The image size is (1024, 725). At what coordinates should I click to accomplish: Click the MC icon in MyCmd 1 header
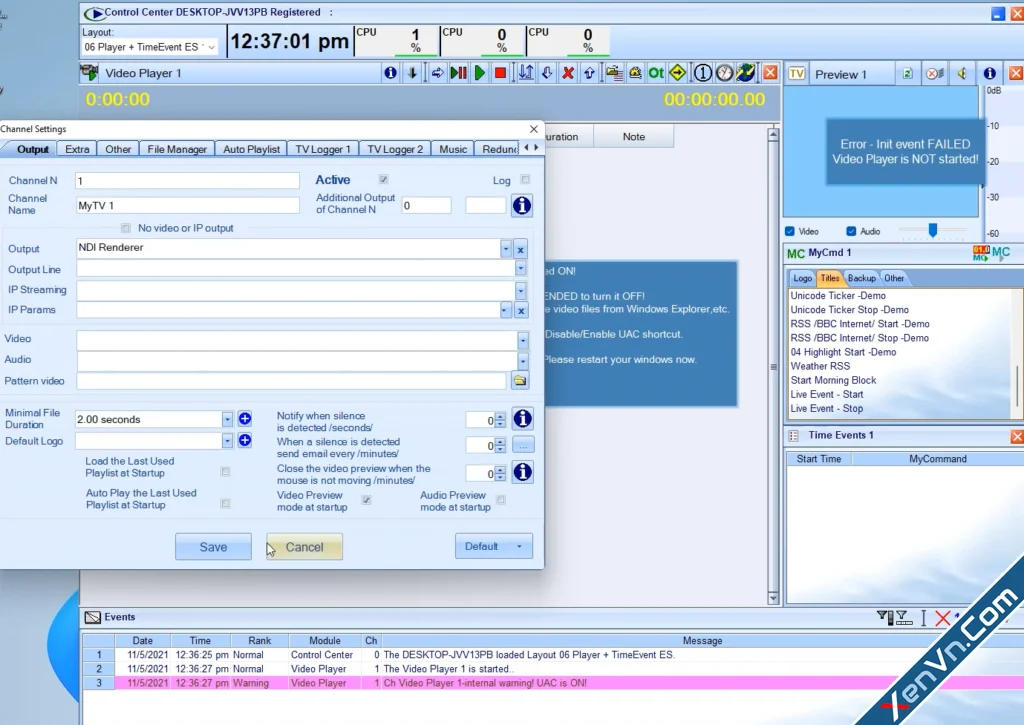pos(1000,252)
